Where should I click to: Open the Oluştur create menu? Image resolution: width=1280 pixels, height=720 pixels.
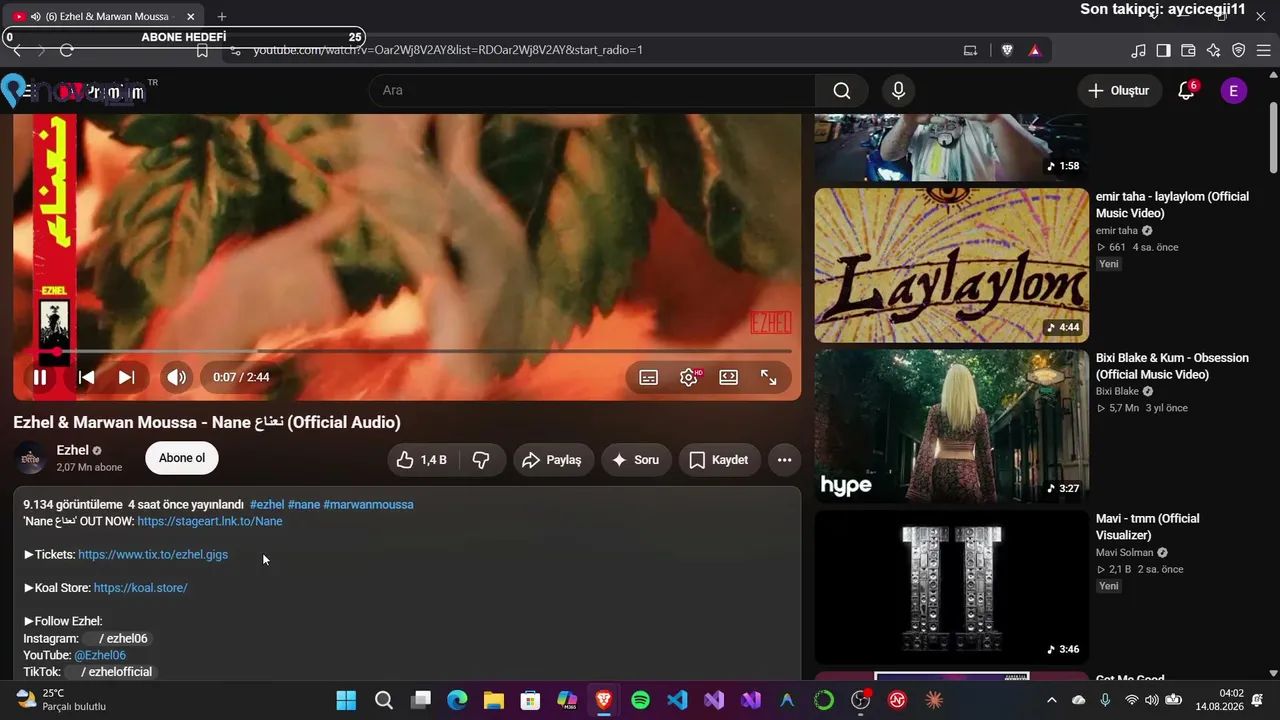click(x=1120, y=90)
